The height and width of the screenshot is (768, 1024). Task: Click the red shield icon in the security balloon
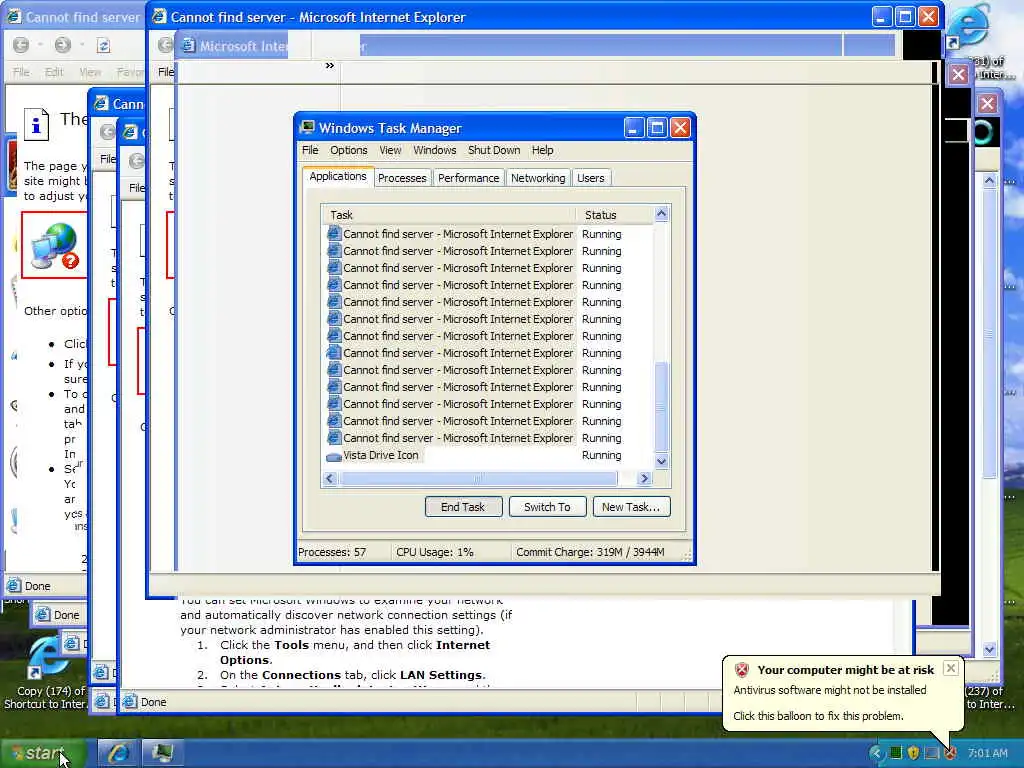click(742, 669)
